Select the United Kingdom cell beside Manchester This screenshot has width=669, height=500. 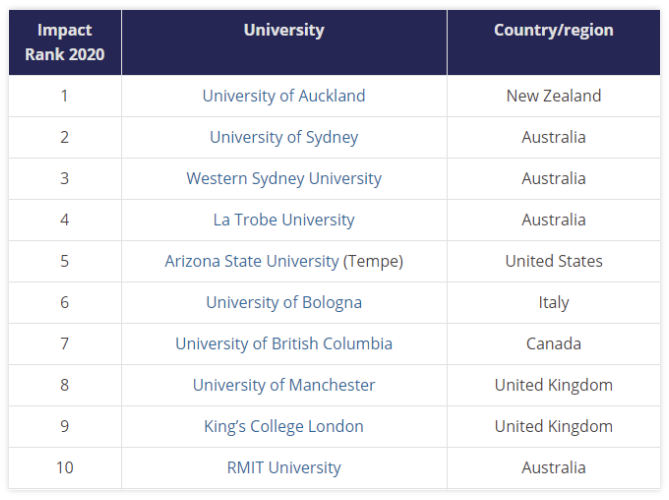[x=554, y=385]
